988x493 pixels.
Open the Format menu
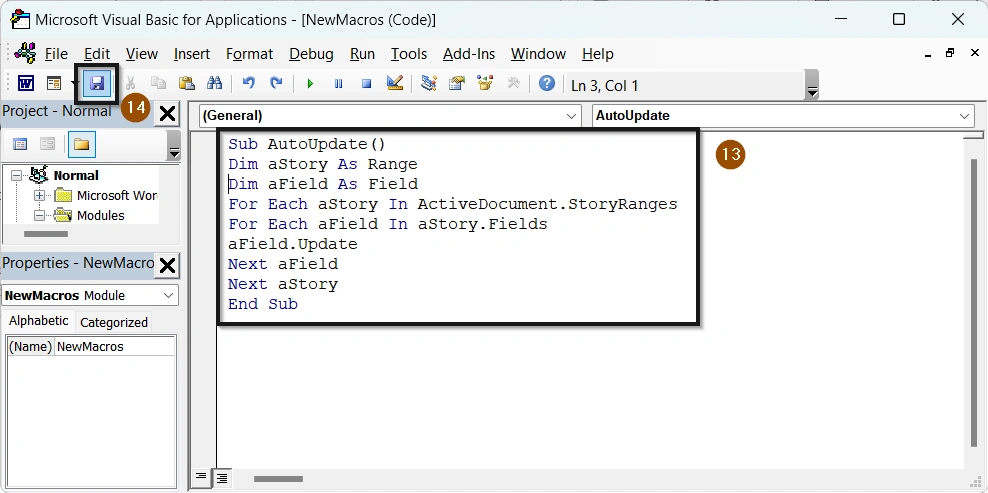click(x=250, y=54)
